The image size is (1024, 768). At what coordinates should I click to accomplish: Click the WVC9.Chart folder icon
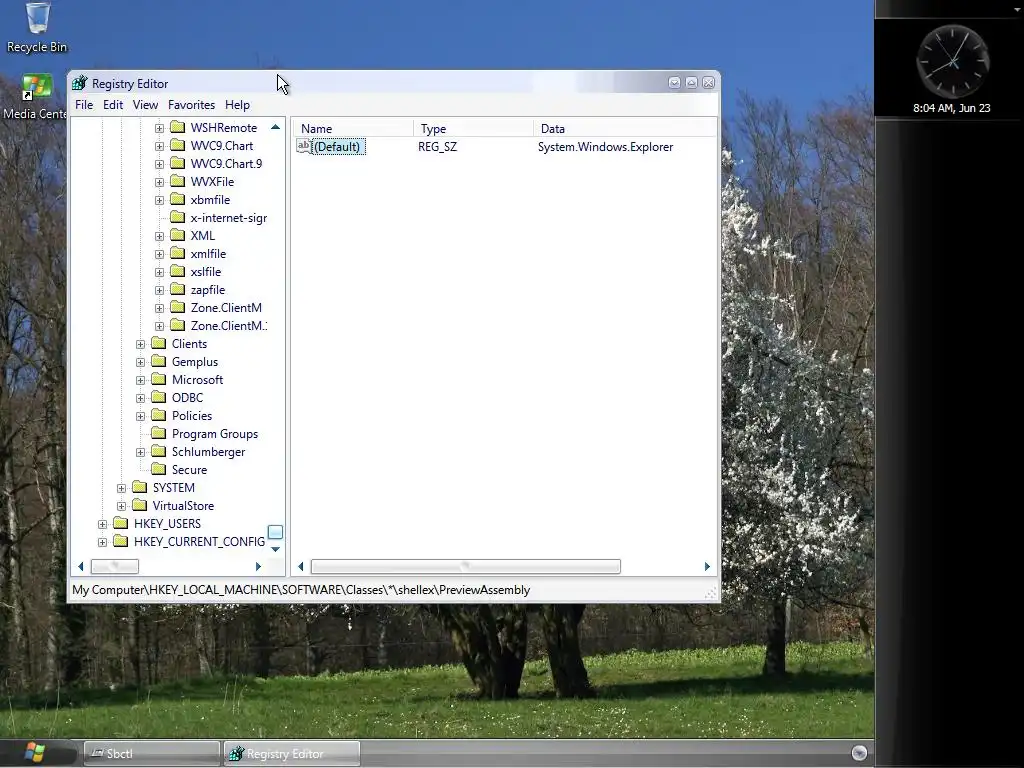tap(178, 146)
